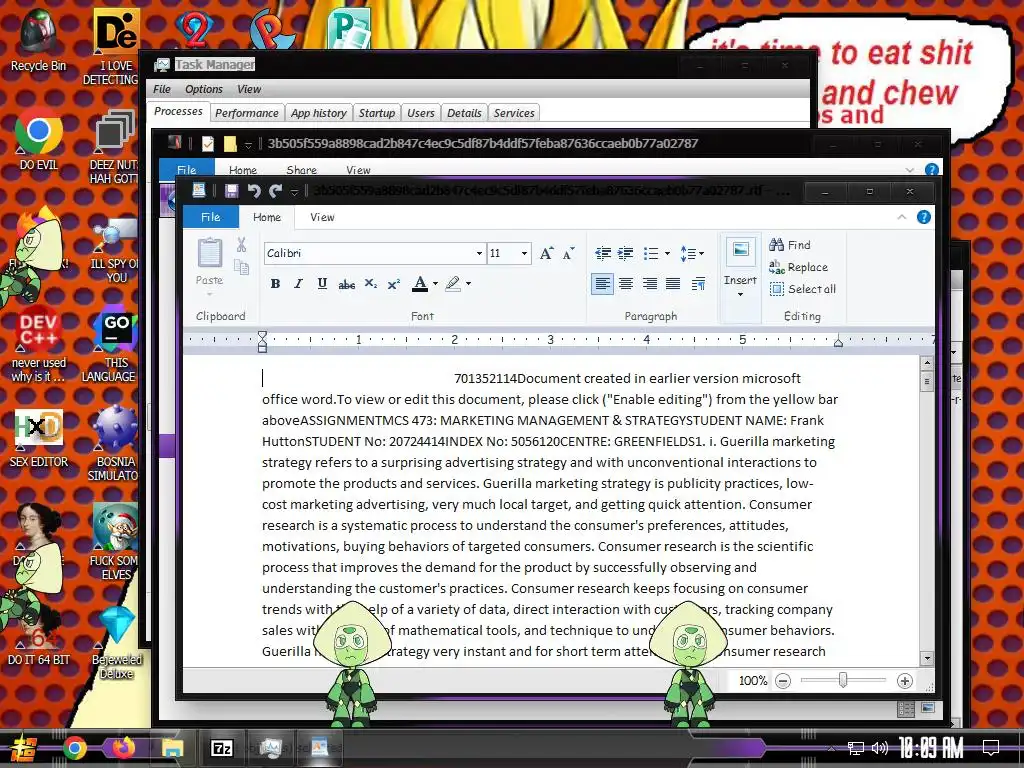
Task: Save the document from quick access toolbar
Action: (x=231, y=191)
